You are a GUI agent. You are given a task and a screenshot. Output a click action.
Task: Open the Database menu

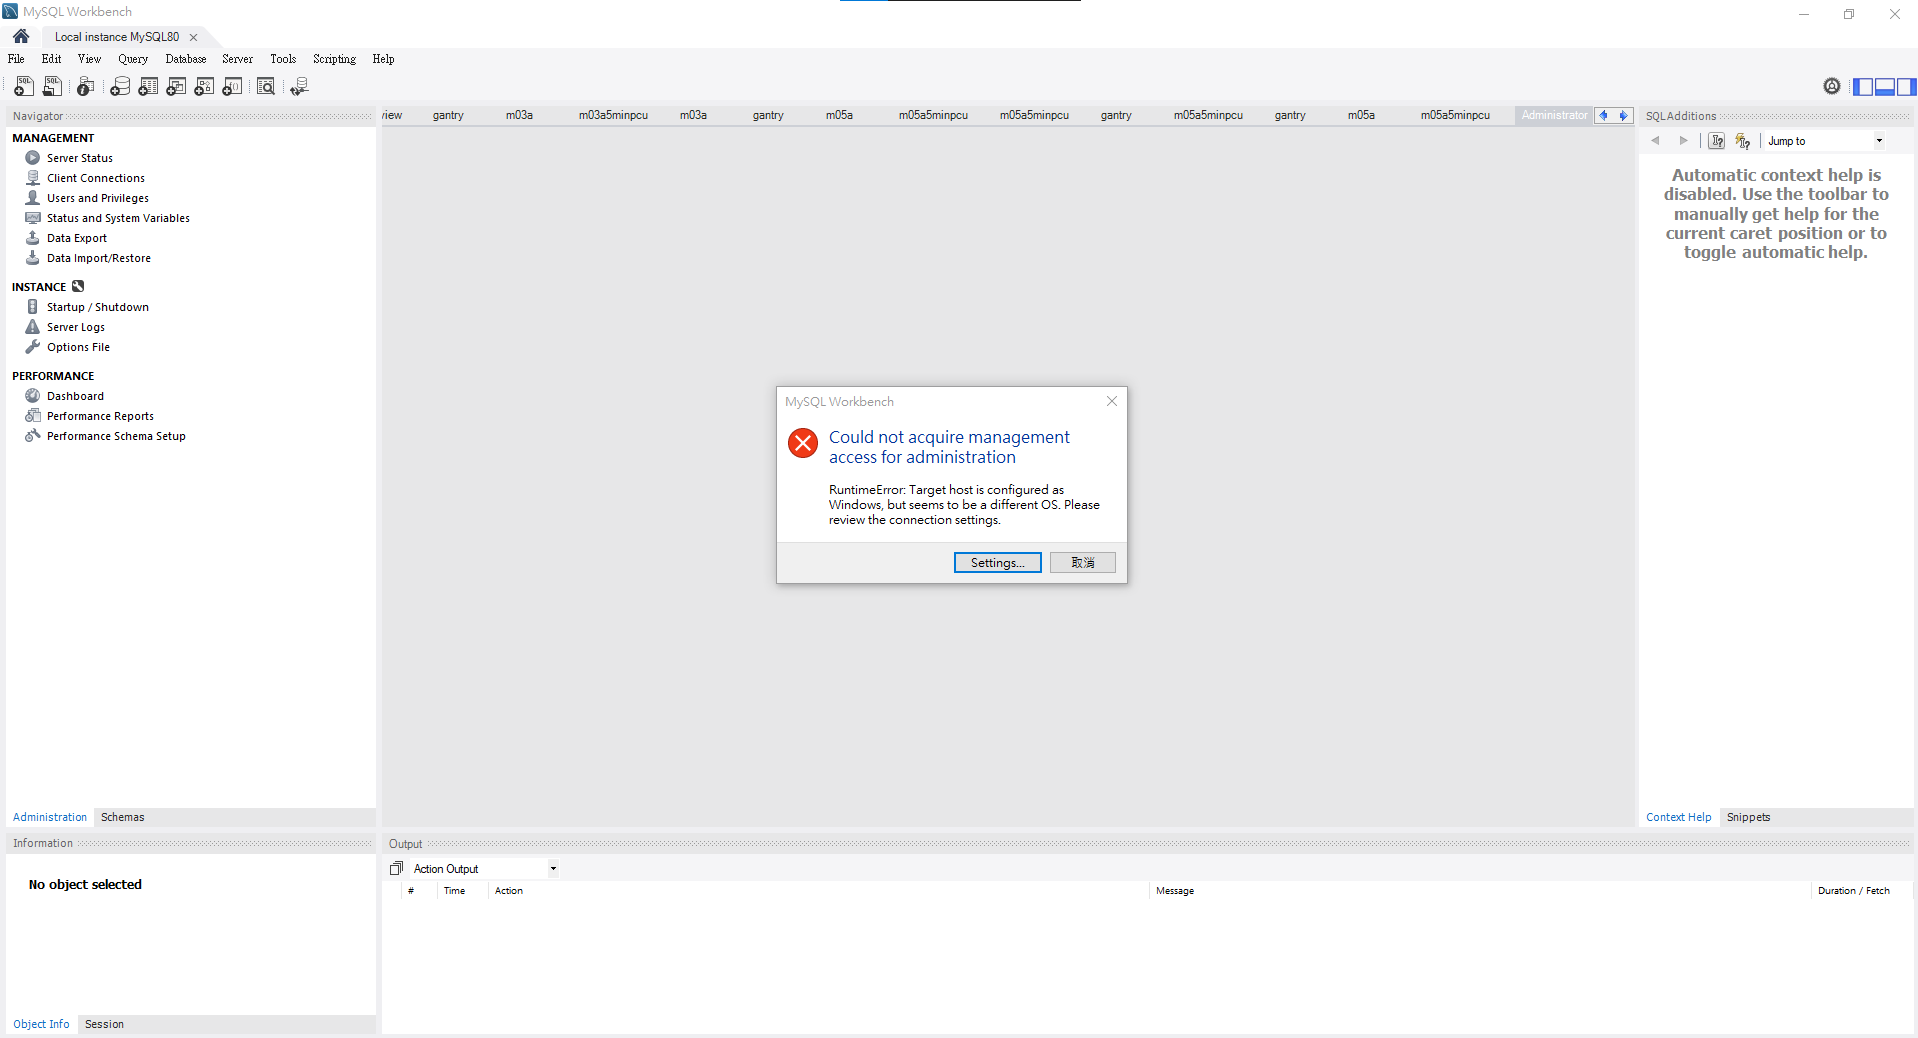pyautogui.click(x=186, y=59)
